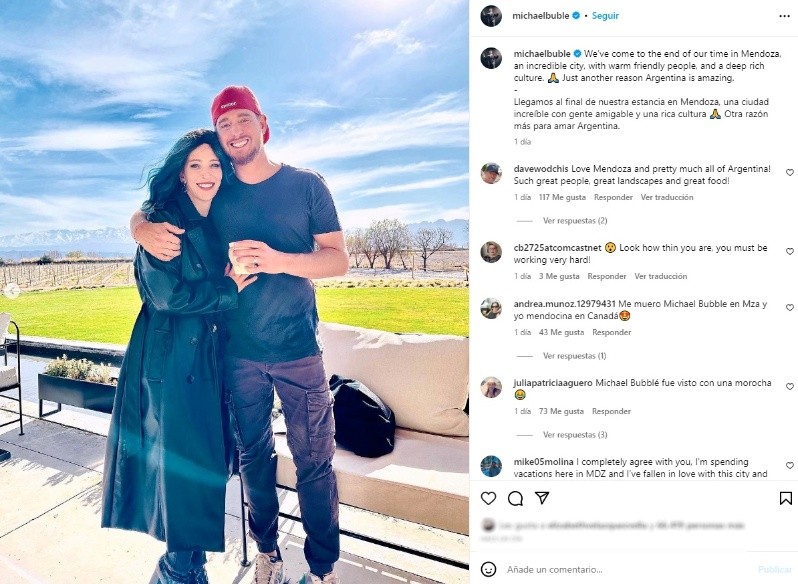Open the three-dots more options menu
Screen dimensions: 798x584
[x=784, y=16]
